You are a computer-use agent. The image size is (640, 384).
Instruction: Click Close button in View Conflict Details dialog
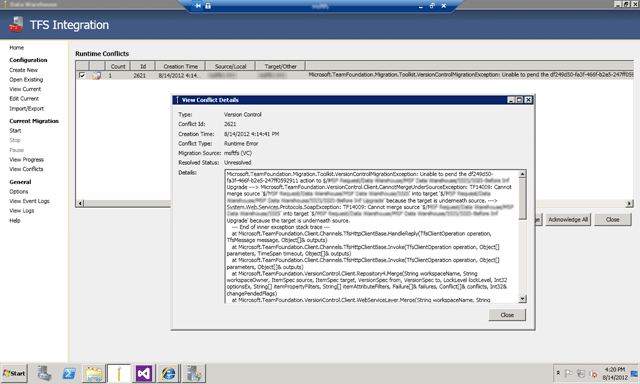[x=507, y=315]
